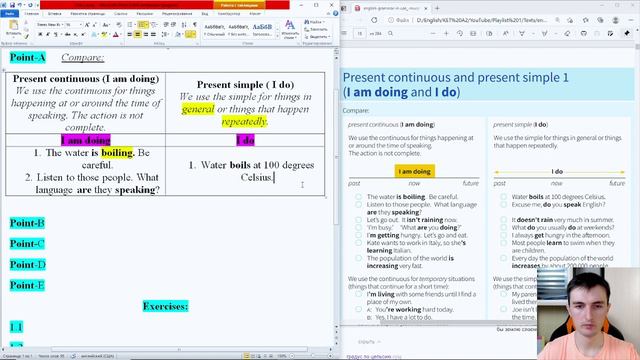Clear all formatting in Word ribbon
640x360 pixels.
[119, 25]
